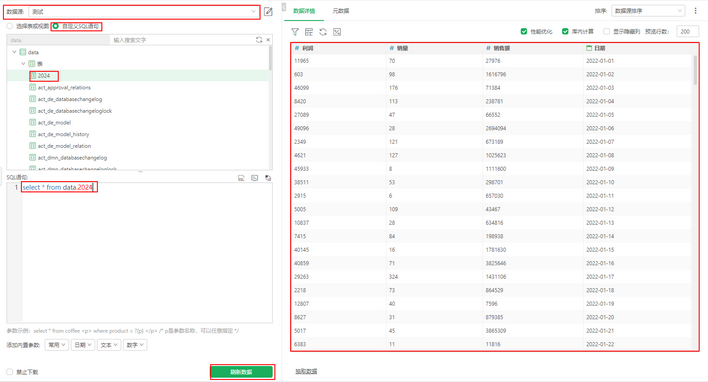This screenshot has height=382, width=708.
Task: Select act_de_databasechangeloglock table
Action: pyautogui.click(x=75, y=111)
